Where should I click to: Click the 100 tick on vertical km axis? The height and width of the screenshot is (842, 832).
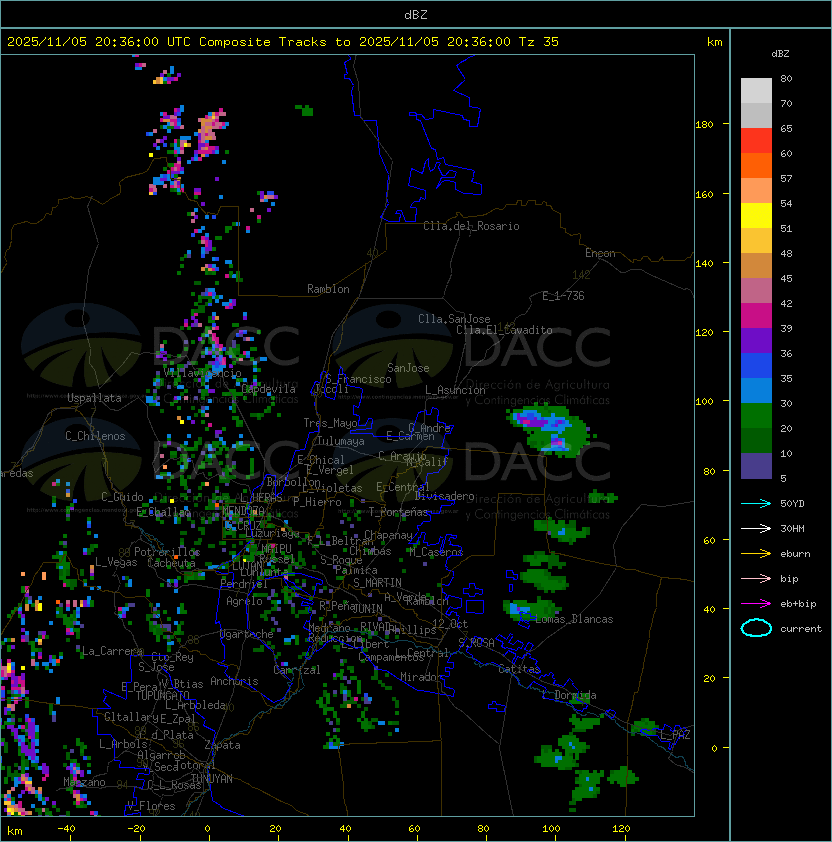coord(704,402)
